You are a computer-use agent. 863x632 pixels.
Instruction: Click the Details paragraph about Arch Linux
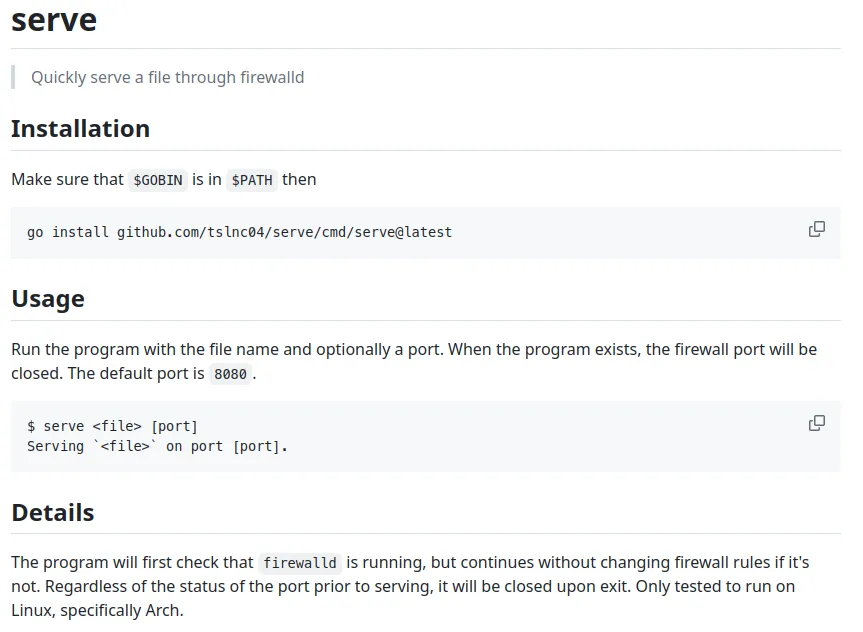(x=400, y=586)
